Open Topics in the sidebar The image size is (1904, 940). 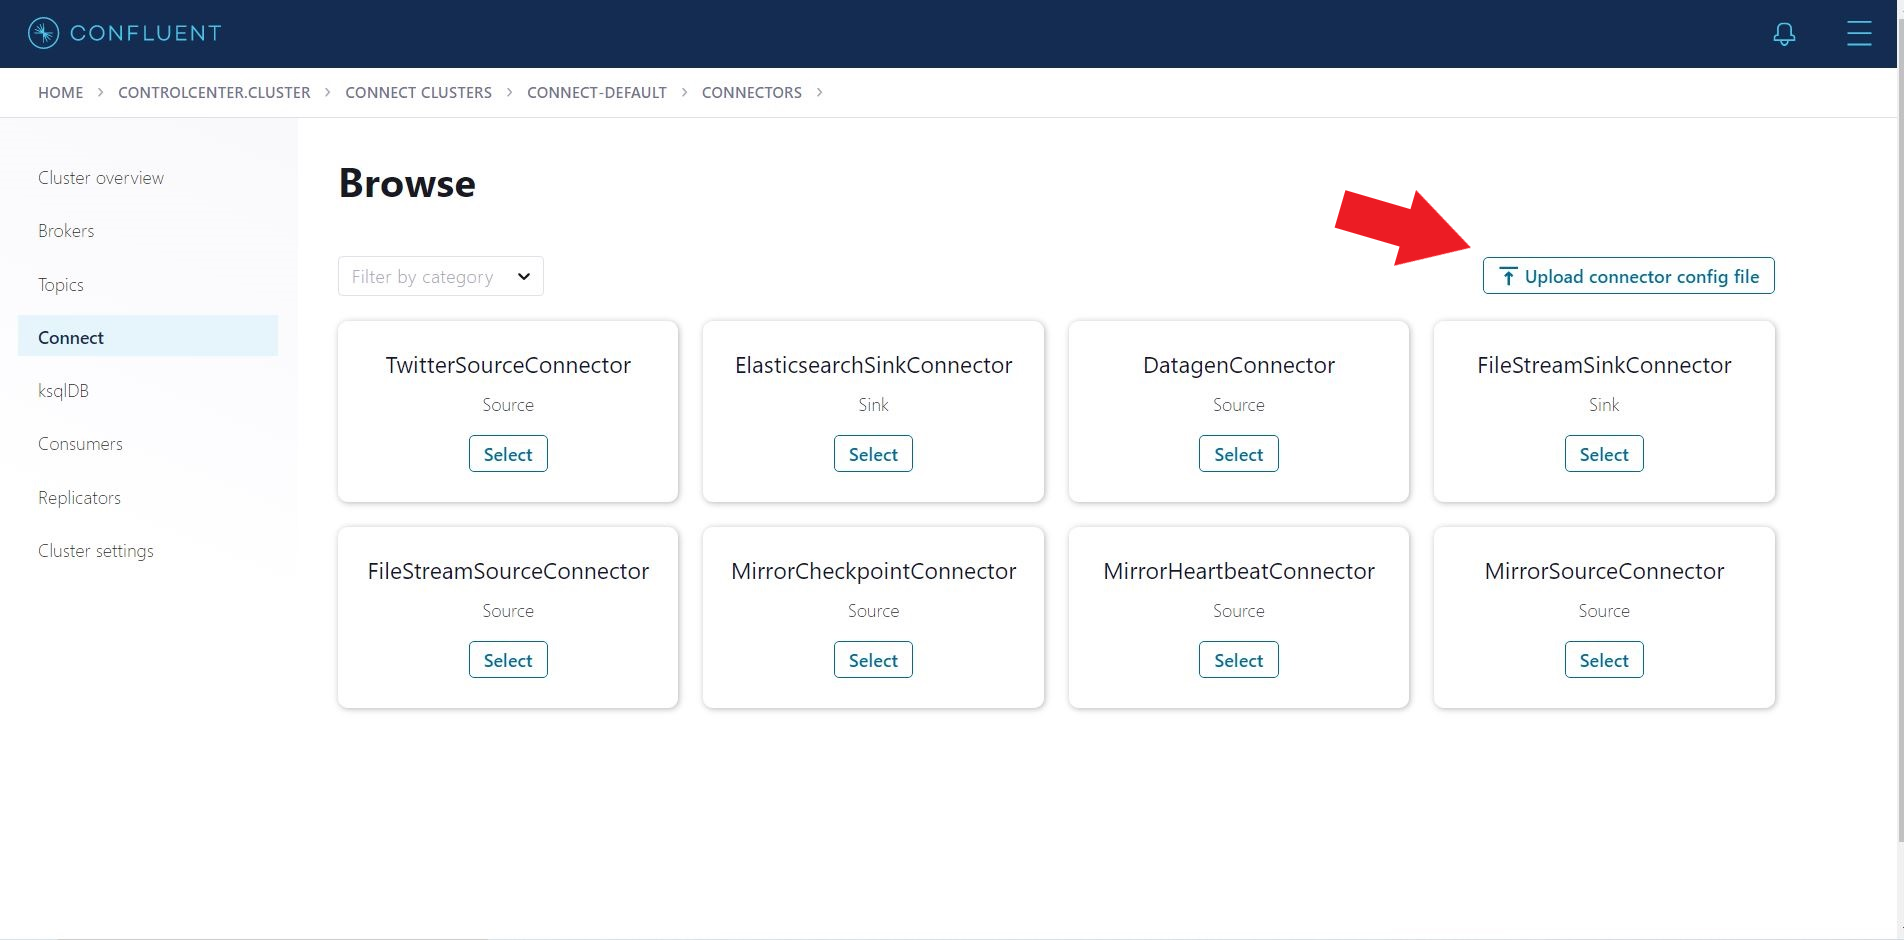coord(61,285)
